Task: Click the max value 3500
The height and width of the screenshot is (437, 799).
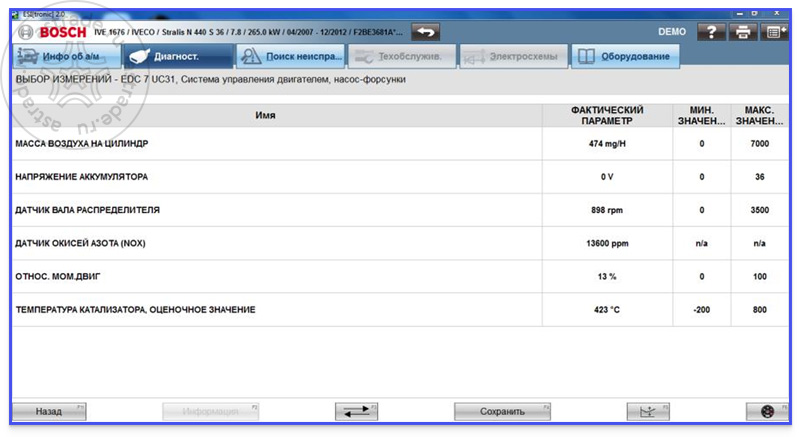Action: point(759,210)
